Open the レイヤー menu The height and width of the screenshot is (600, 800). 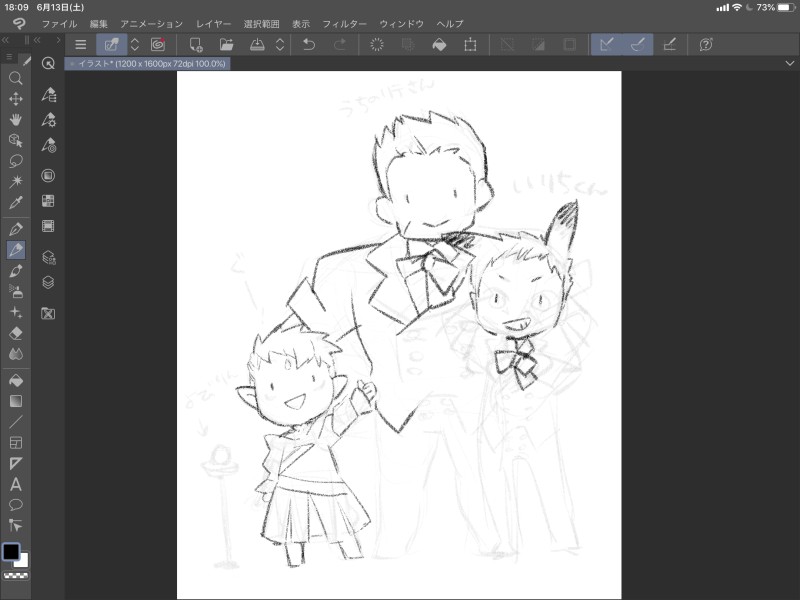(x=213, y=24)
